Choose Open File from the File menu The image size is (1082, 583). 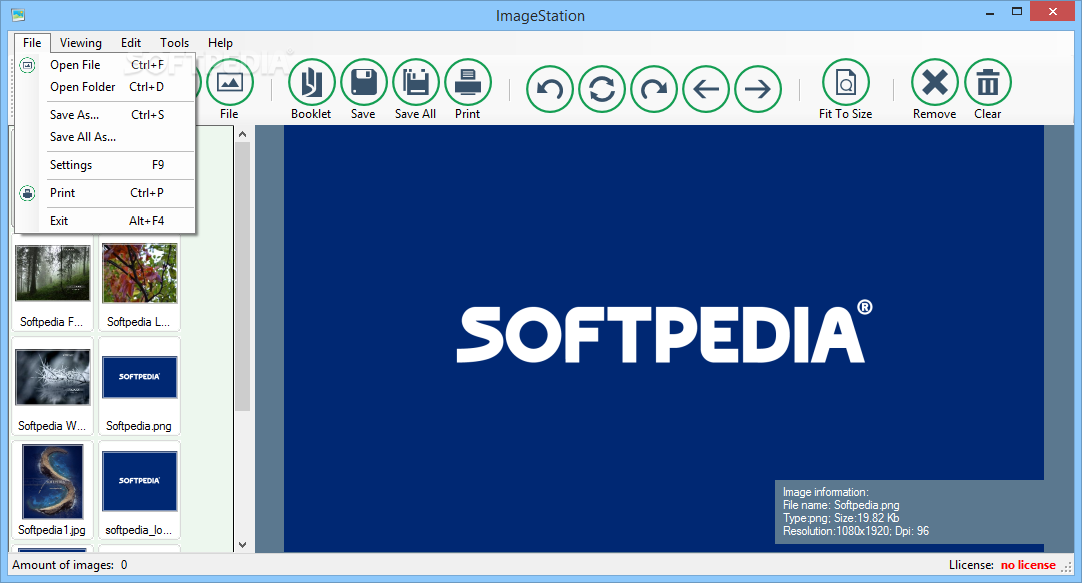click(106, 65)
